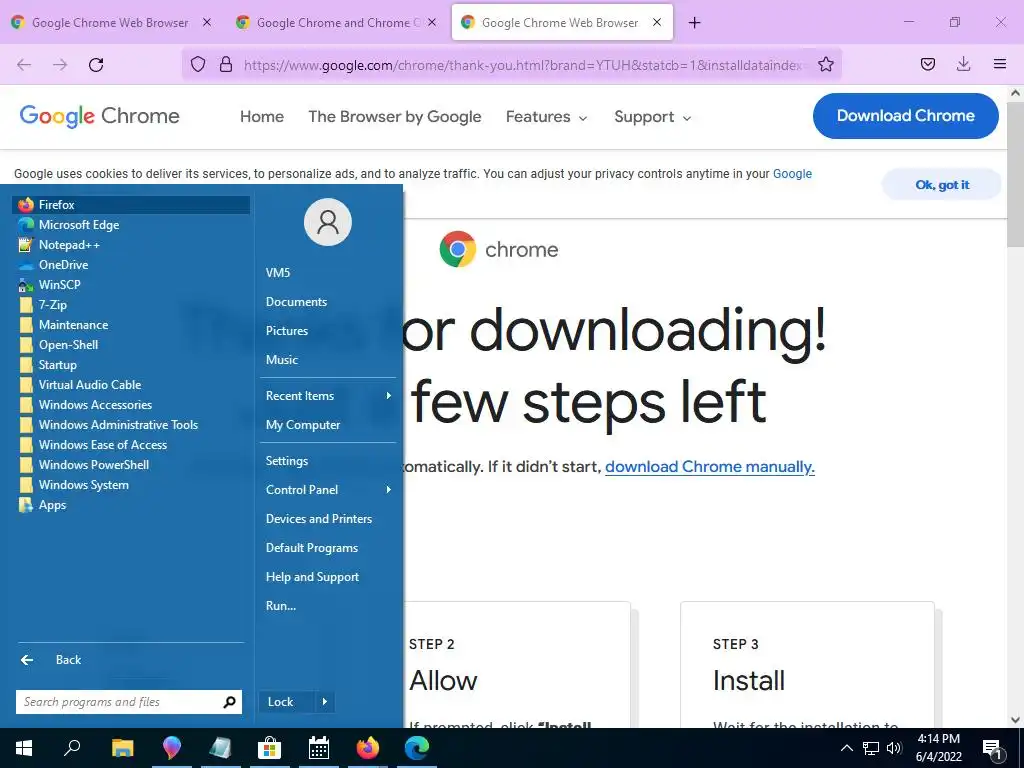Click download Chrome manually link
Screen dimensions: 1024x768
pyautogui.click(x=709, y=466)
